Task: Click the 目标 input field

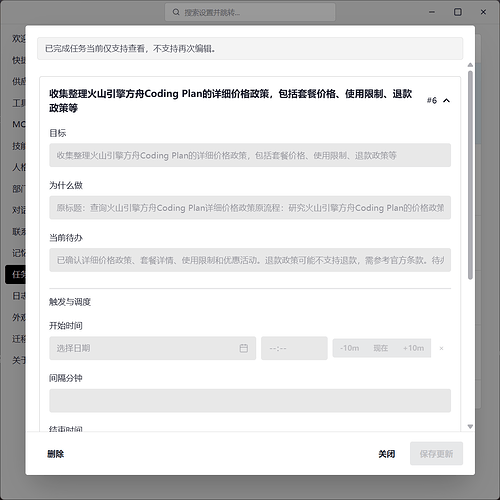Action: pos(250,155)
